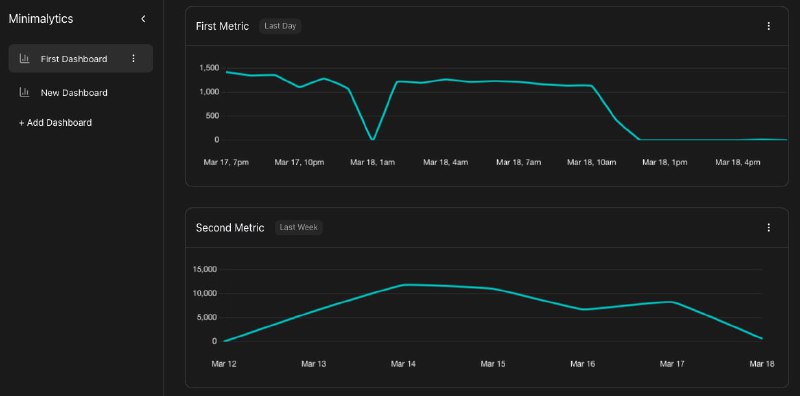
Task: Click the Second Metric card title
Action: (x=230, y=228)
